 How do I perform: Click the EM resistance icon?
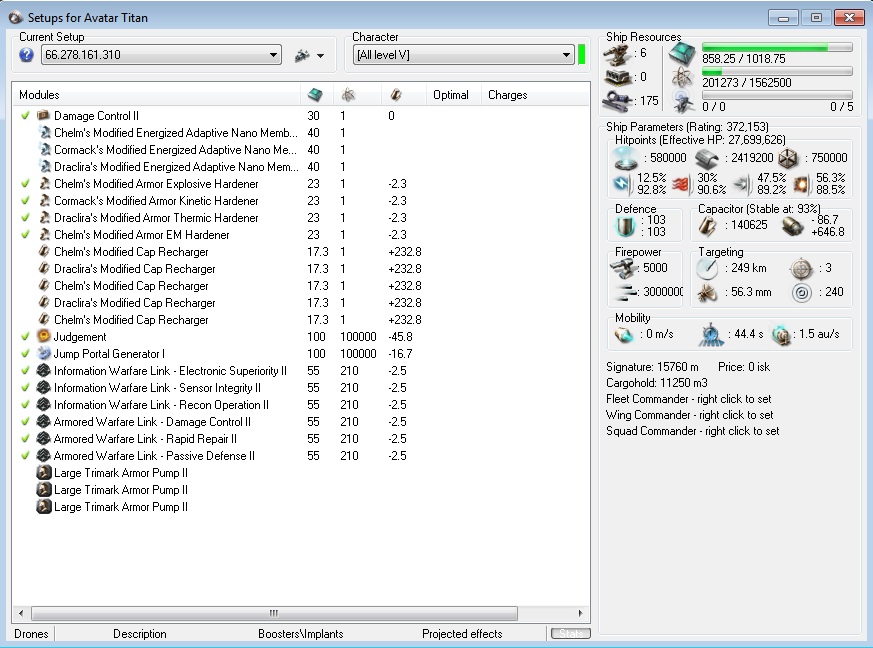coord(622,183)
